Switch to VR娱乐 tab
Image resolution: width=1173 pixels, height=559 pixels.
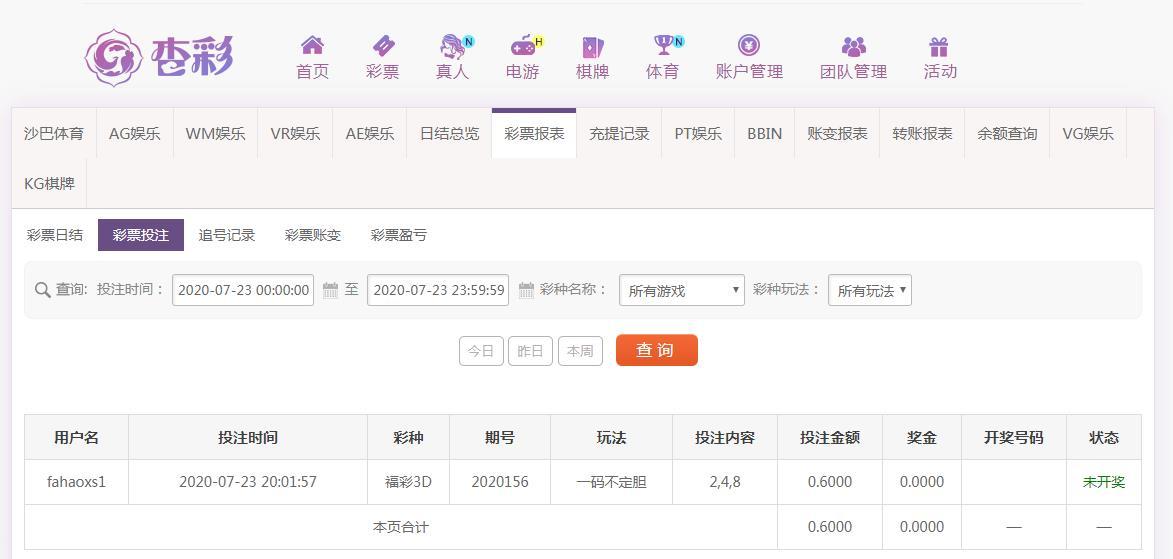295,134
